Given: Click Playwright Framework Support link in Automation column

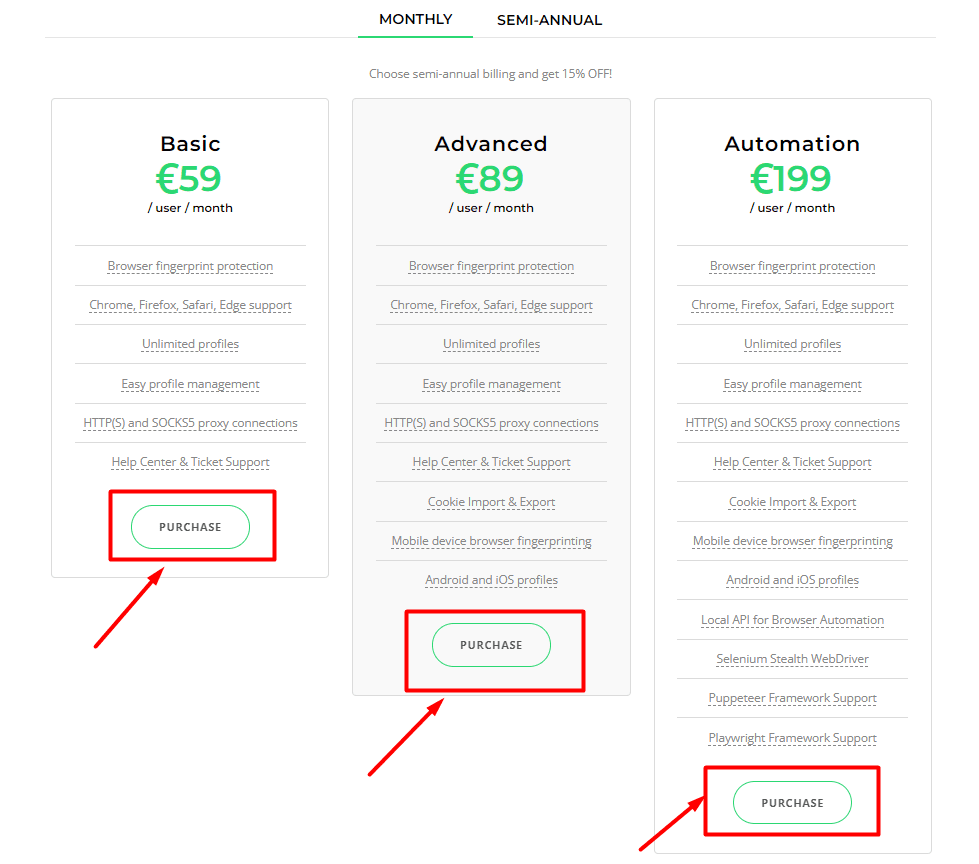Looking at the screenshot, I should pyautogui.click(x=792, y=737).
